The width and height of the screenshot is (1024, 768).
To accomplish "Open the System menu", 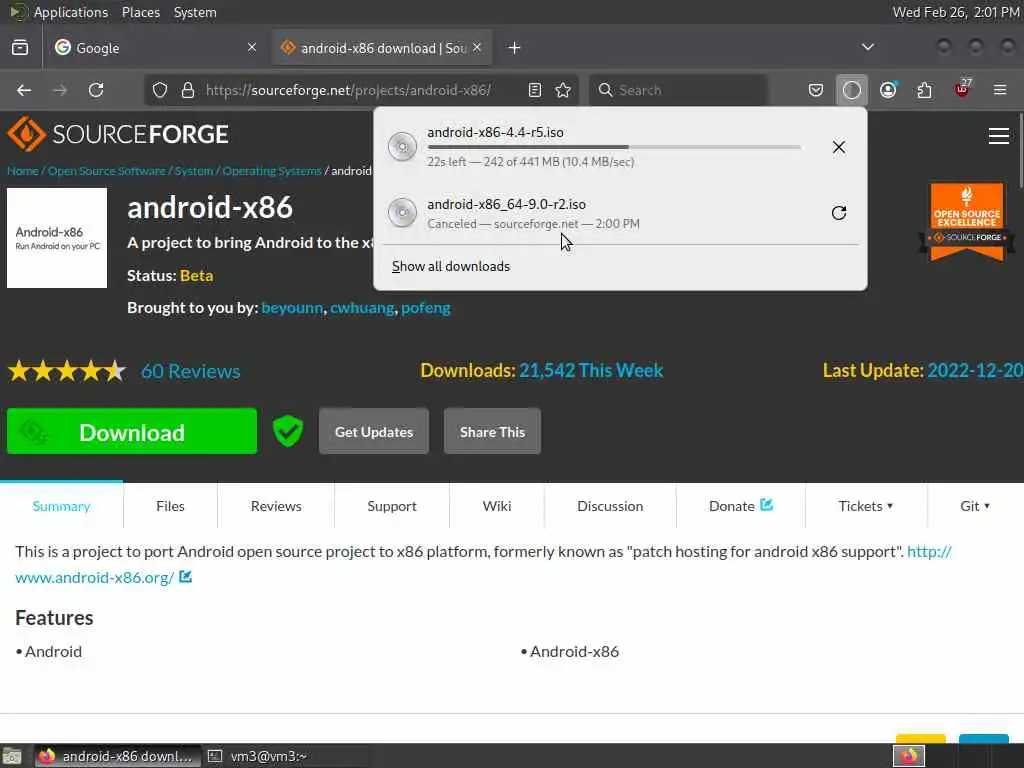I will click(195, 12).
